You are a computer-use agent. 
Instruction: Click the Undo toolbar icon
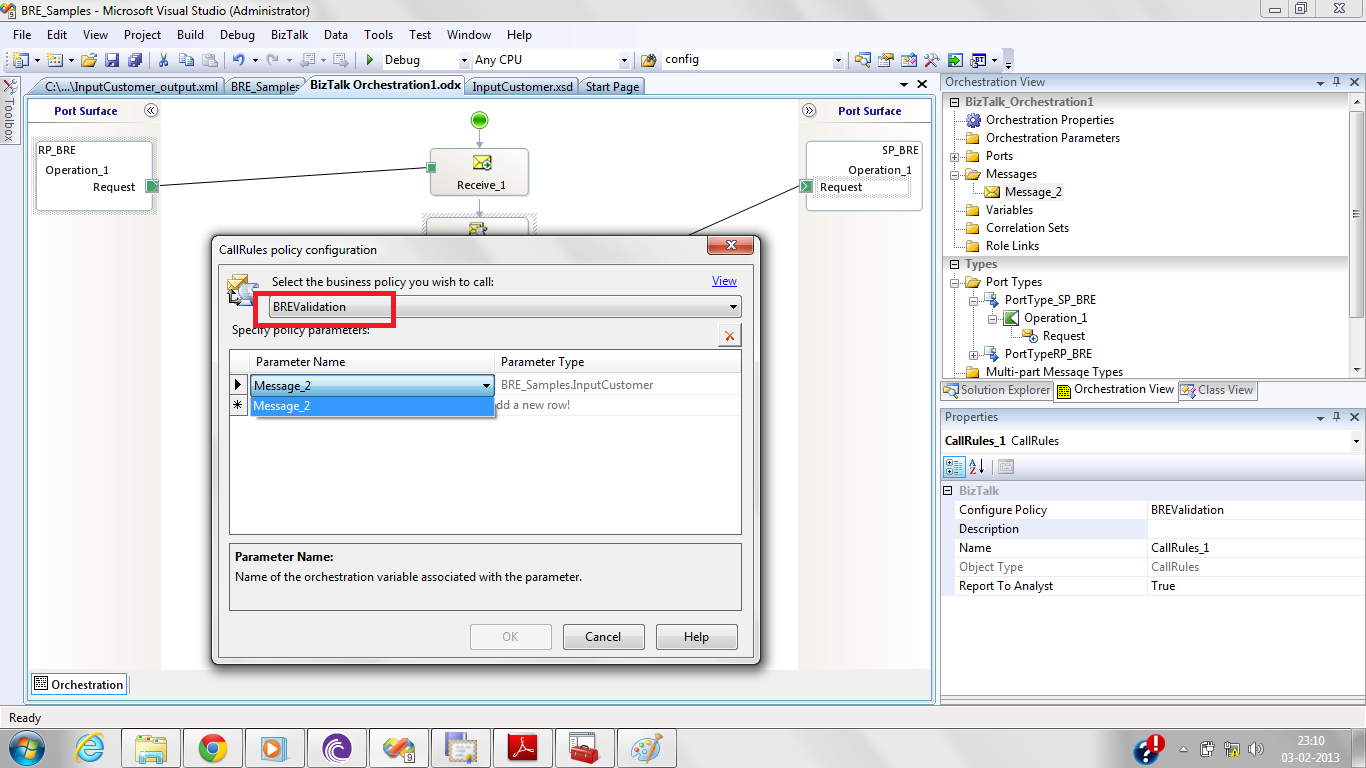pyautogui.click(x=239, y=60)
